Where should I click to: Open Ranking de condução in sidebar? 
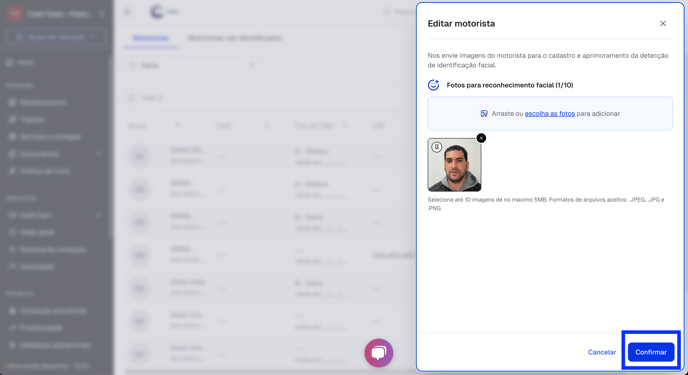[x=53, y=250]
